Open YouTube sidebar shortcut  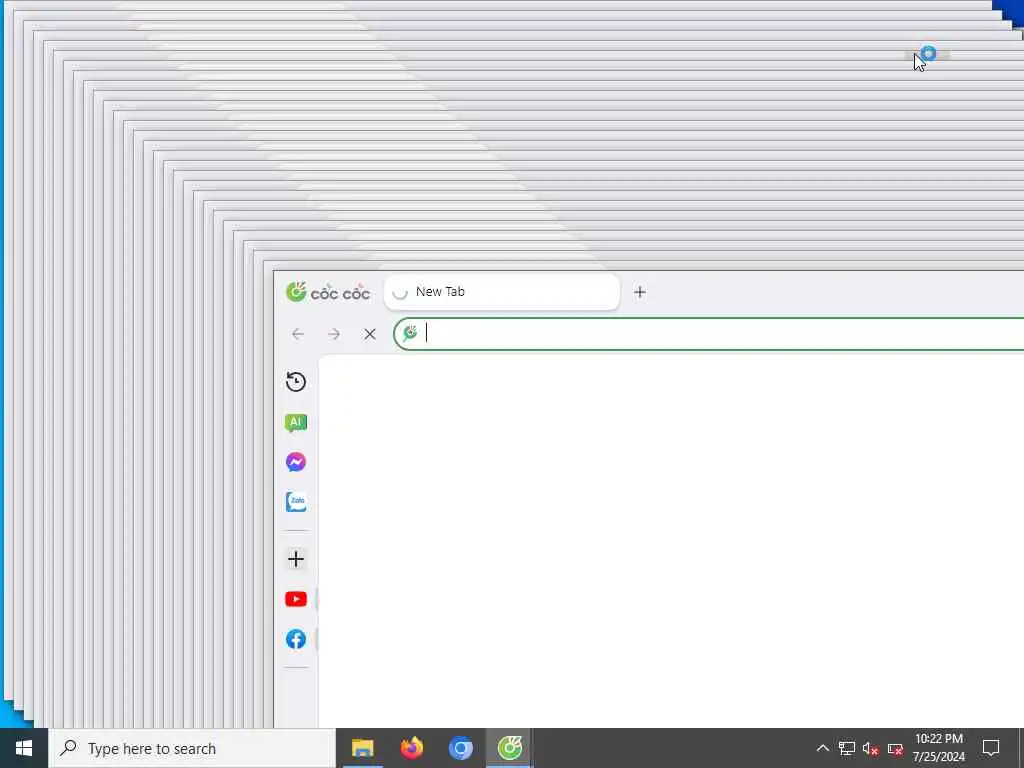(296, 599)
